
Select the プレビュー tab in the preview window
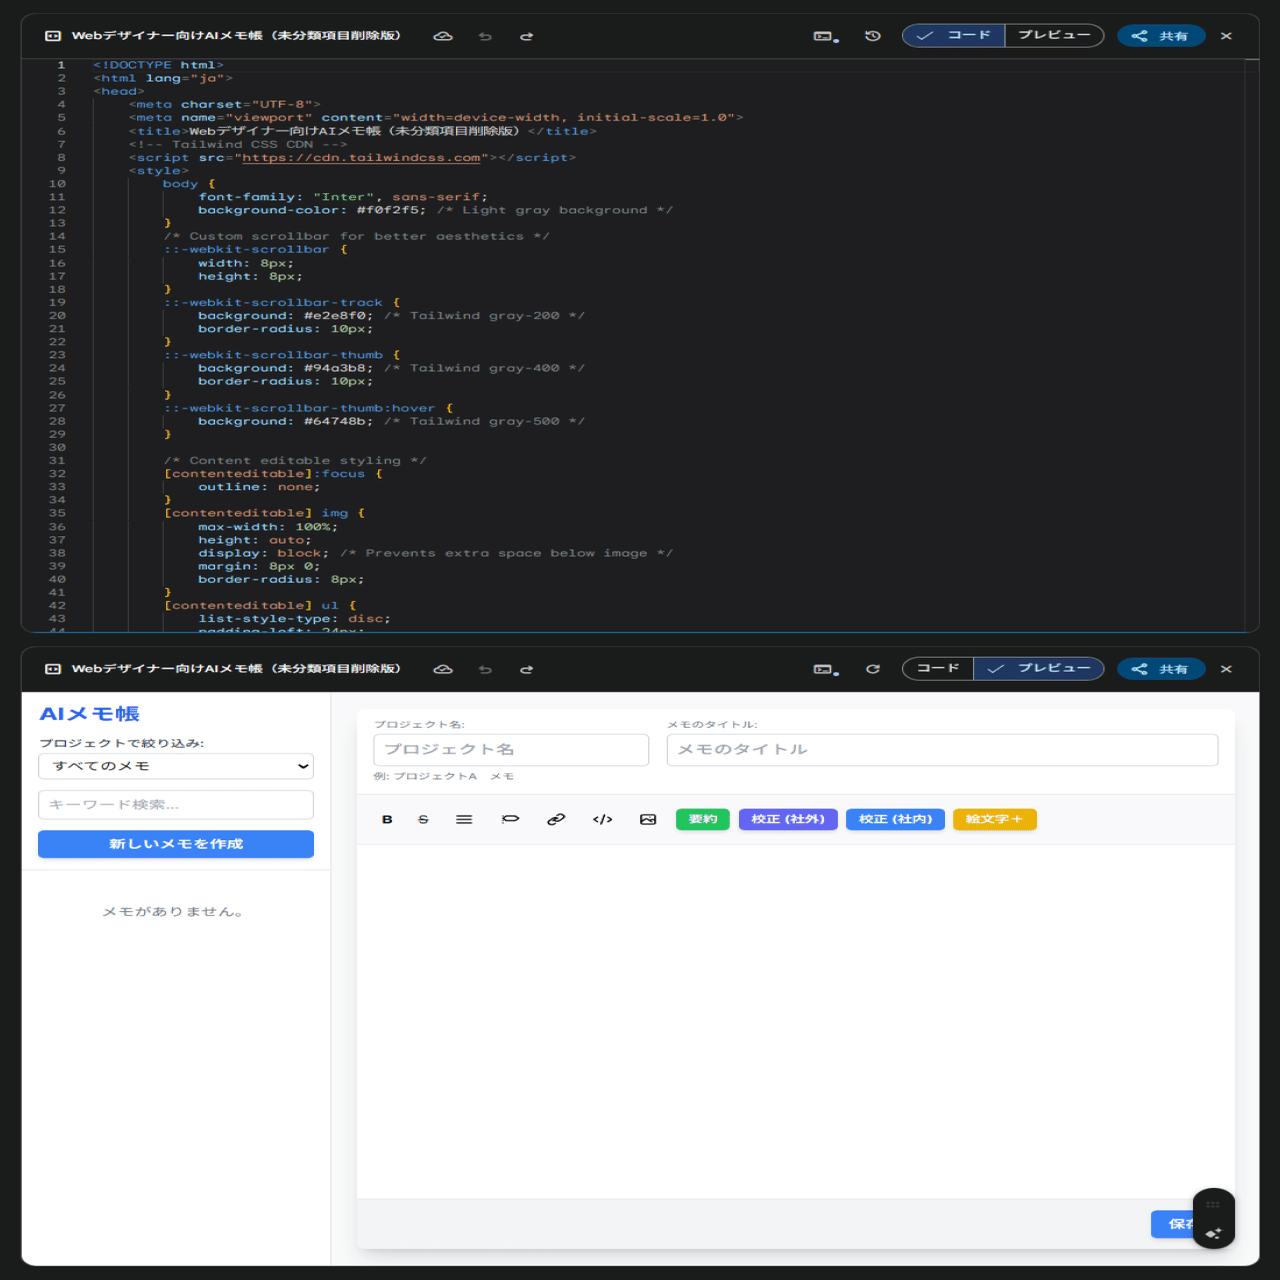pyautogui.click(x=1039, y=668)
